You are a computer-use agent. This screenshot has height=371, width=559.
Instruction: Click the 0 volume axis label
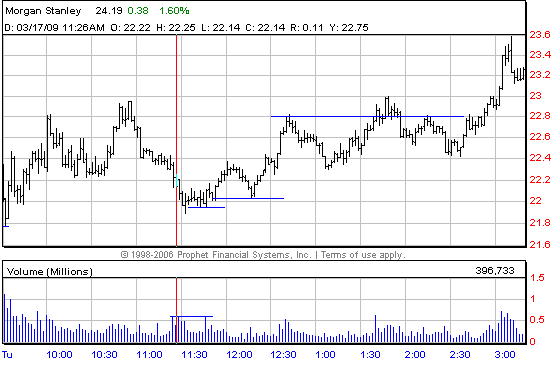533,341
